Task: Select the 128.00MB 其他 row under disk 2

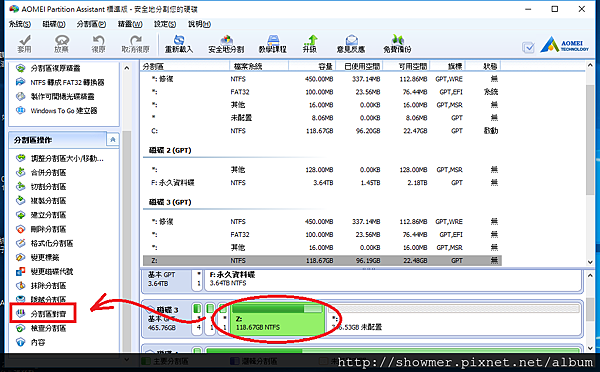Action: [x=322, y=170]
